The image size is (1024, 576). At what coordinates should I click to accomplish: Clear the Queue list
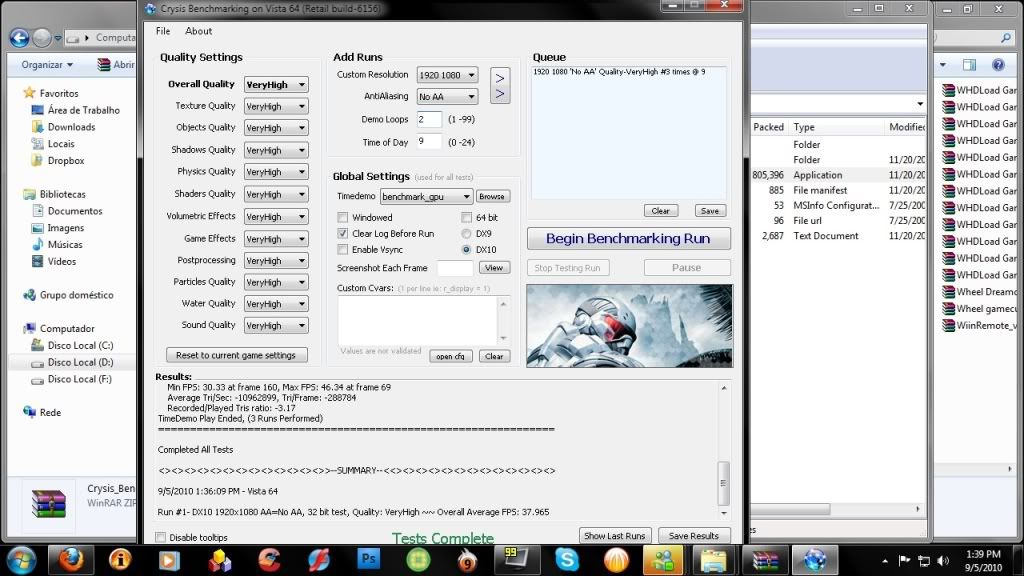(x=660, y=211)
